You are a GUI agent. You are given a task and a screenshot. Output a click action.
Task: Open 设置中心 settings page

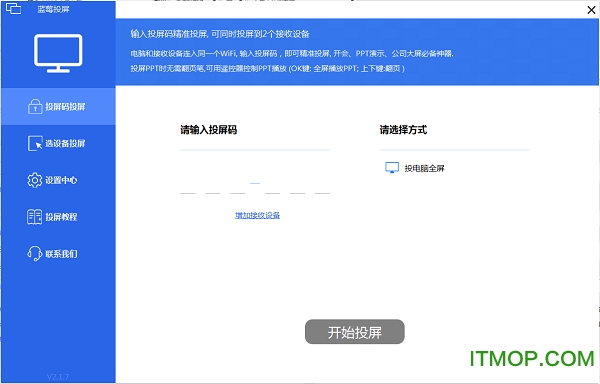coord(58,180)
